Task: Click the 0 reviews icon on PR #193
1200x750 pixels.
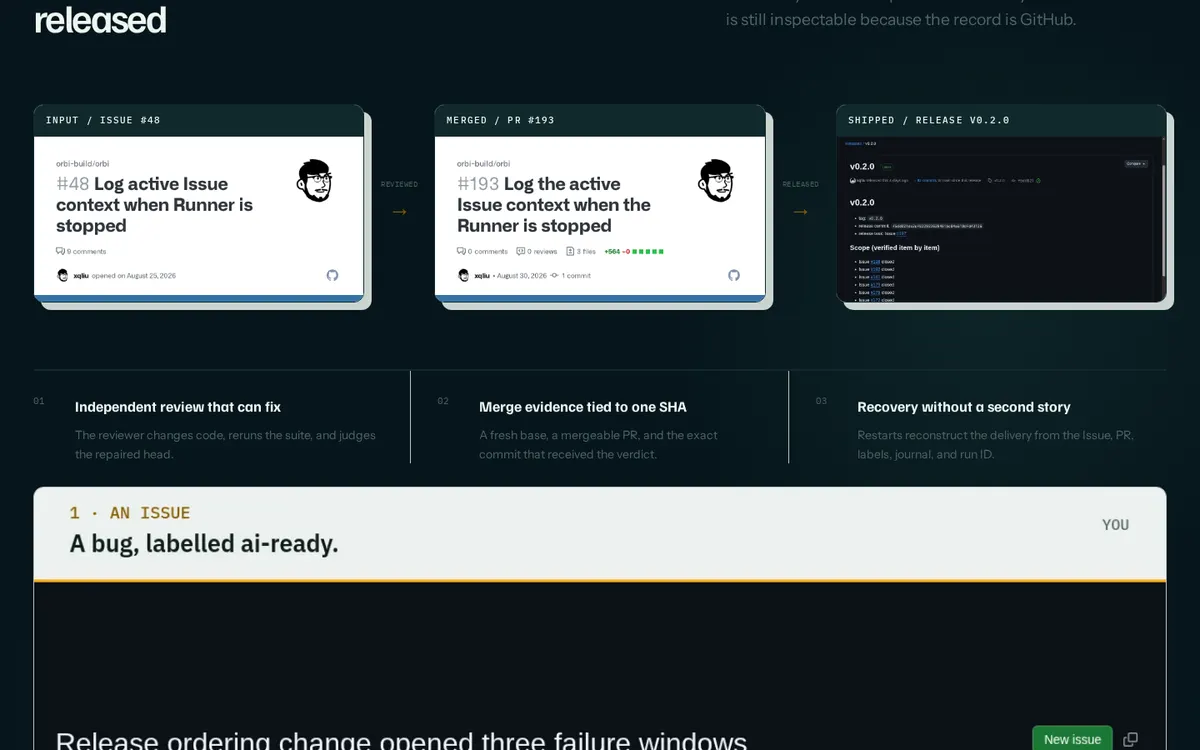Action: point(520,252)
